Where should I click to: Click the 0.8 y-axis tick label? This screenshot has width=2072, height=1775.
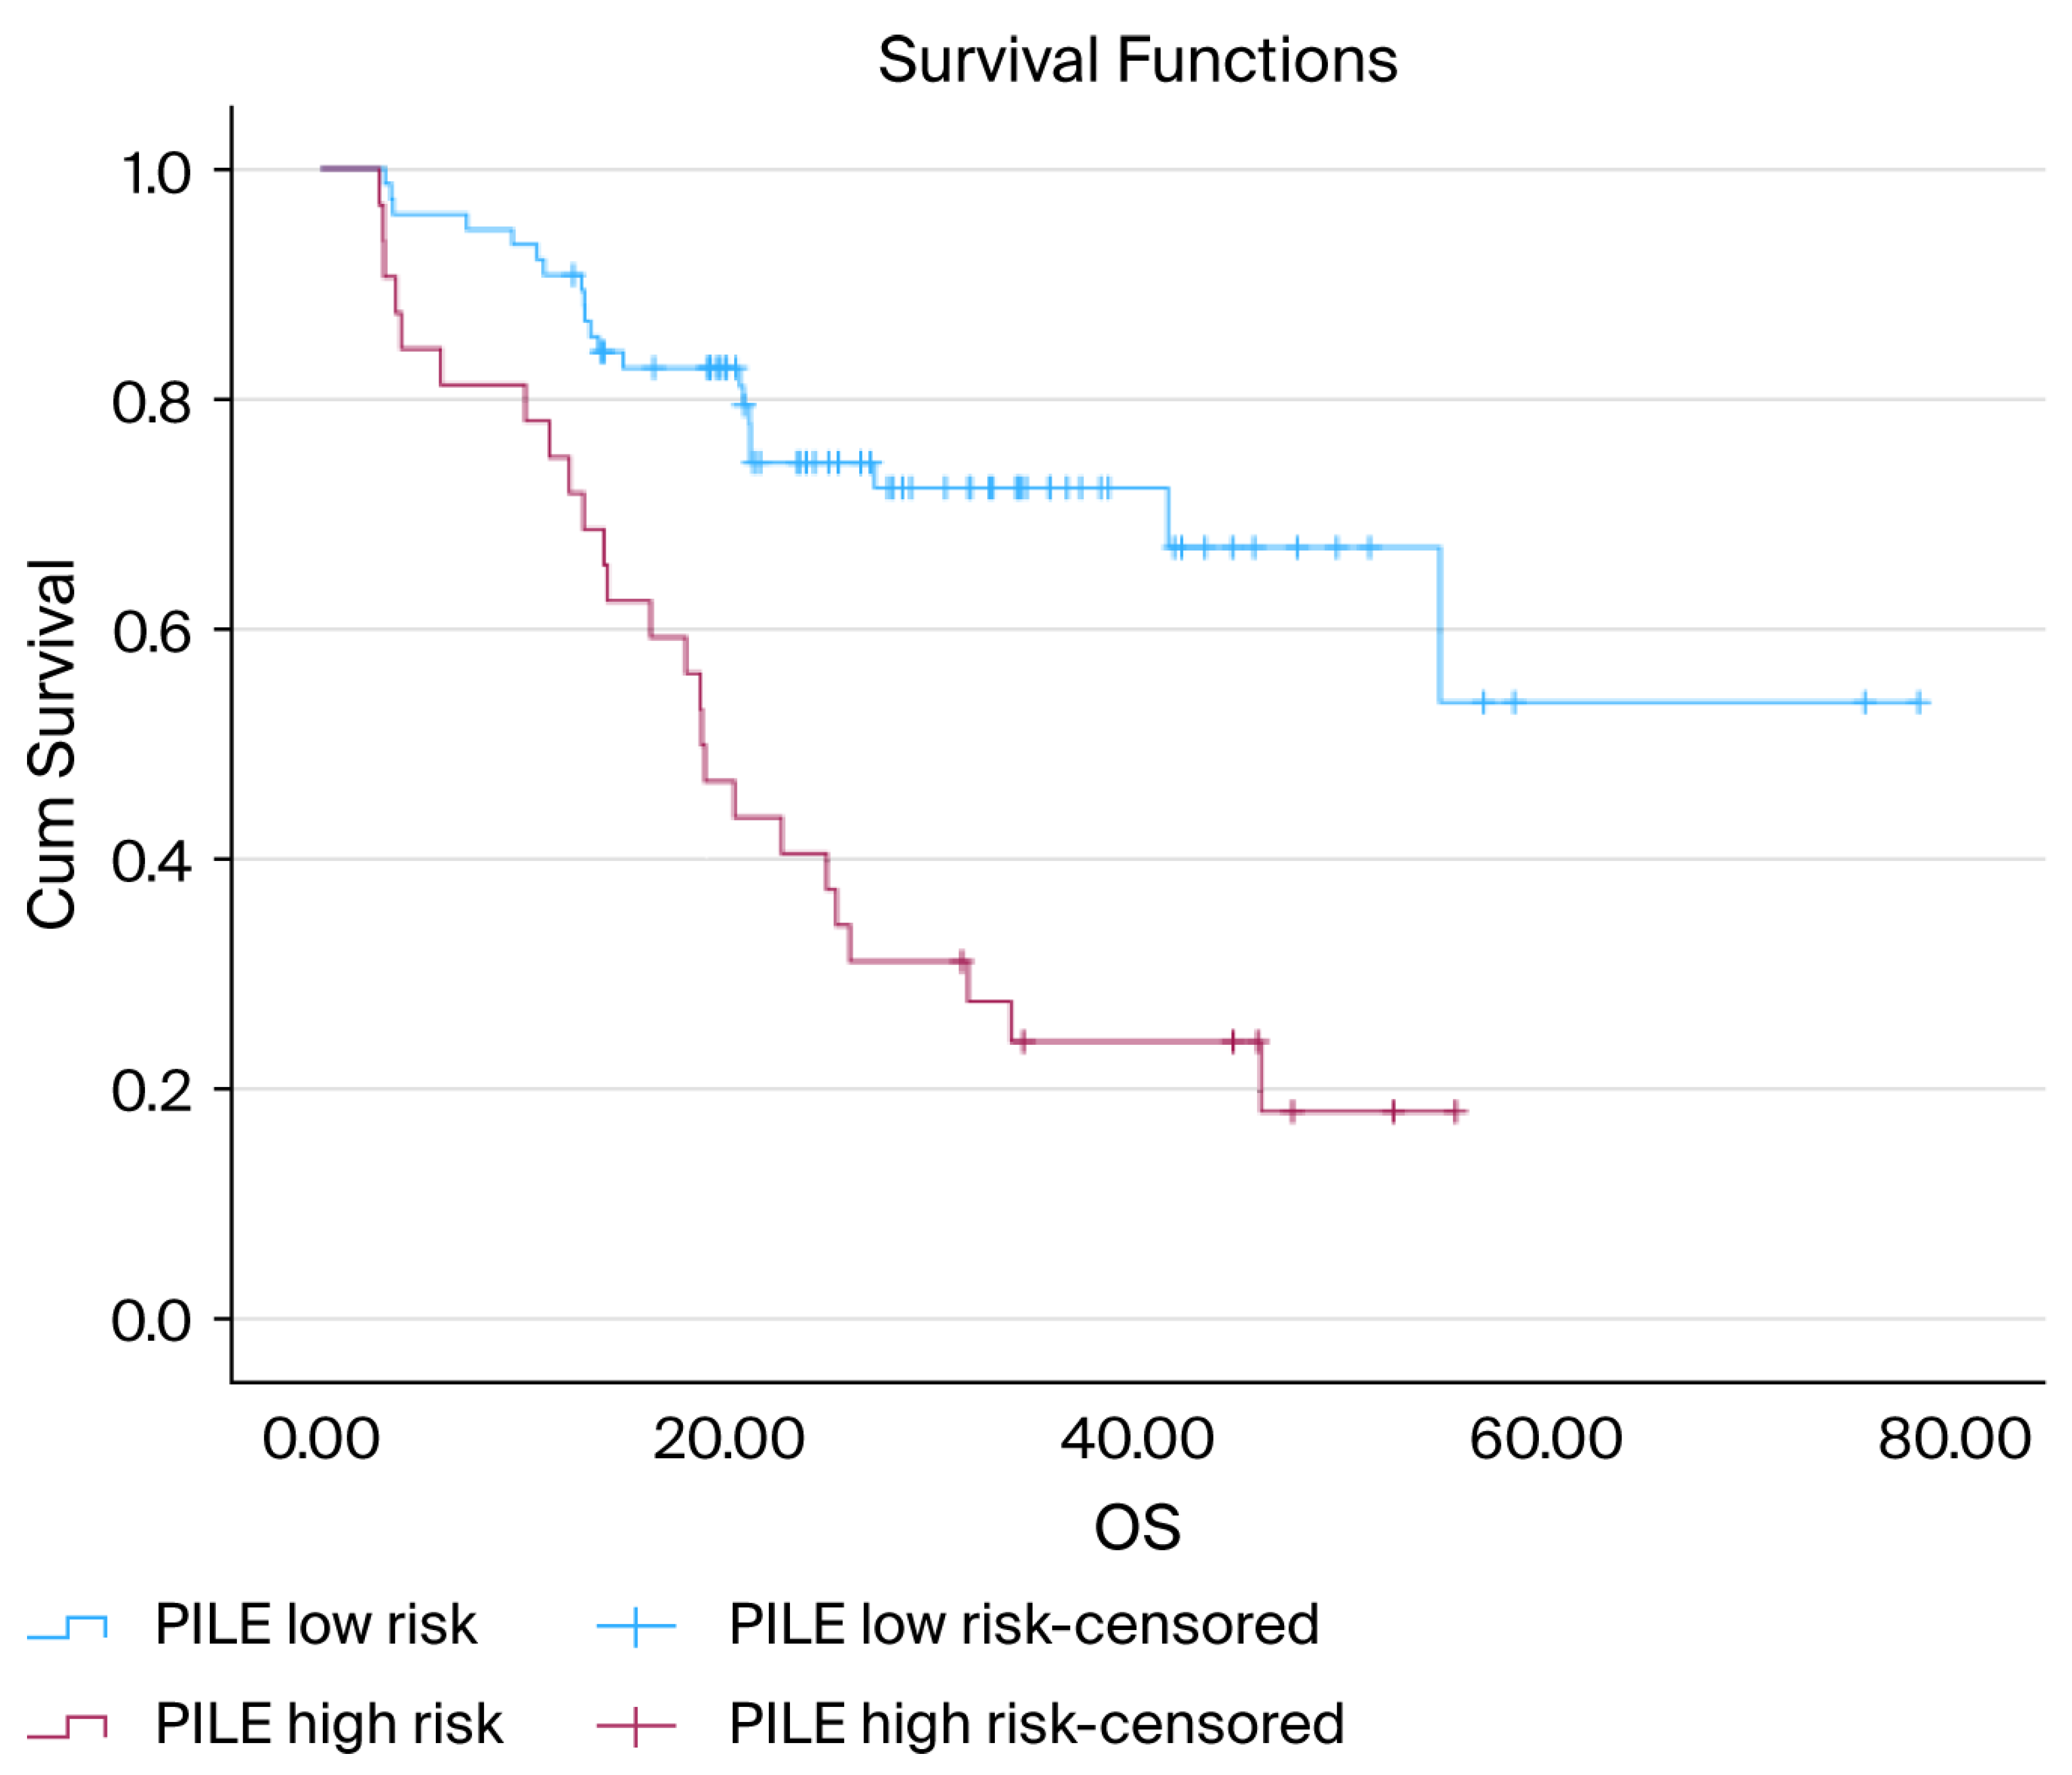151,402
